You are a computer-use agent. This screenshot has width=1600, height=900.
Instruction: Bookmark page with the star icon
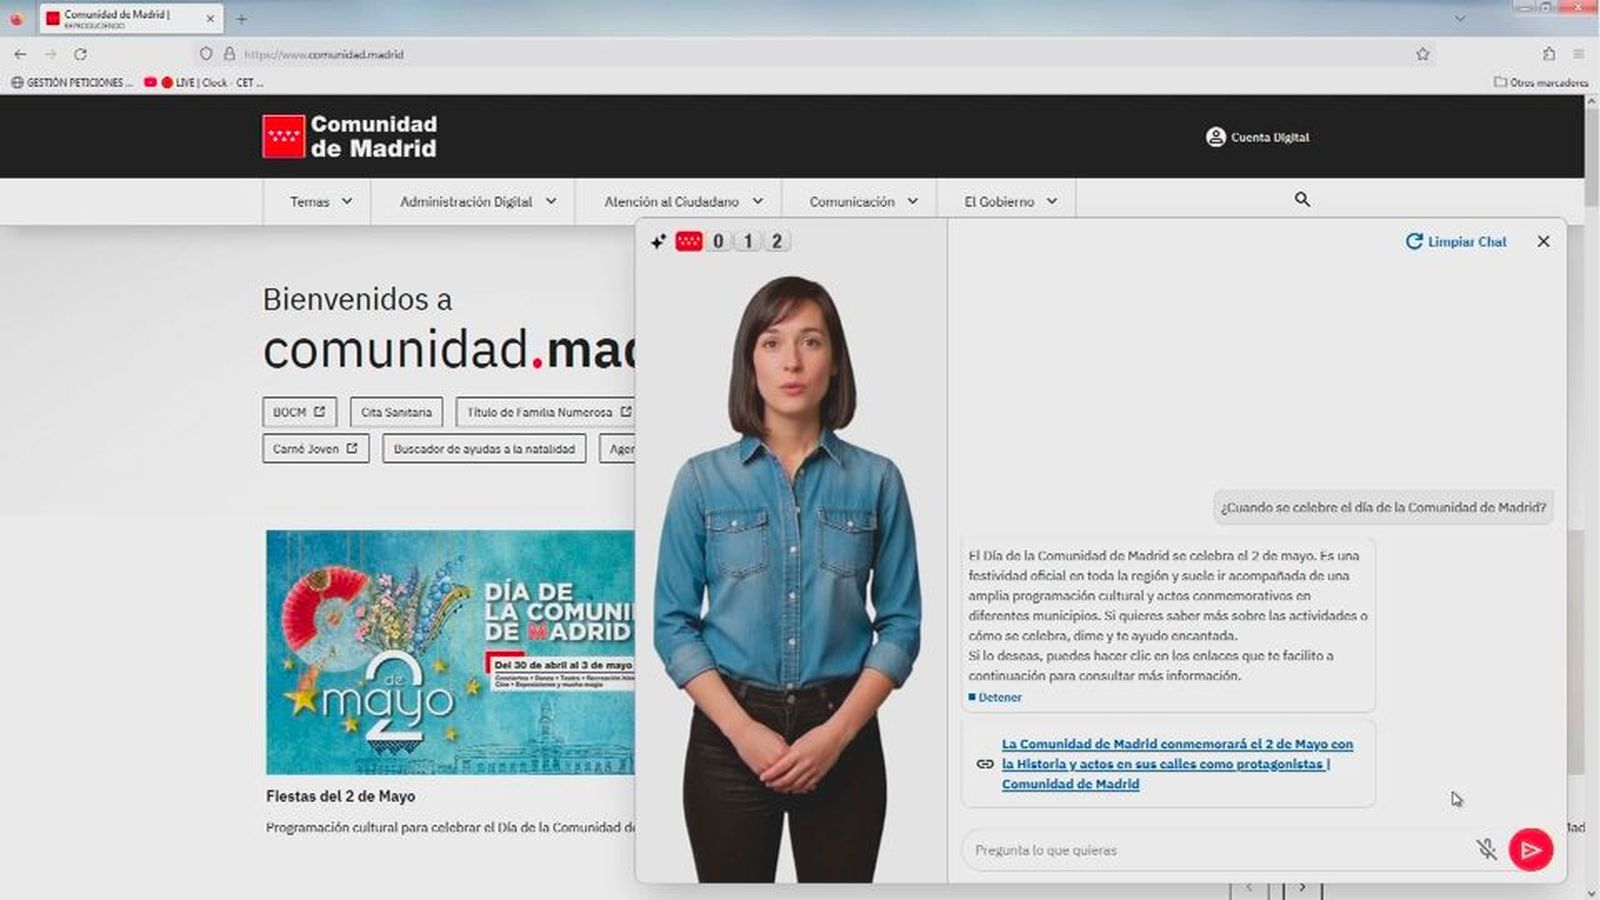1422,54
